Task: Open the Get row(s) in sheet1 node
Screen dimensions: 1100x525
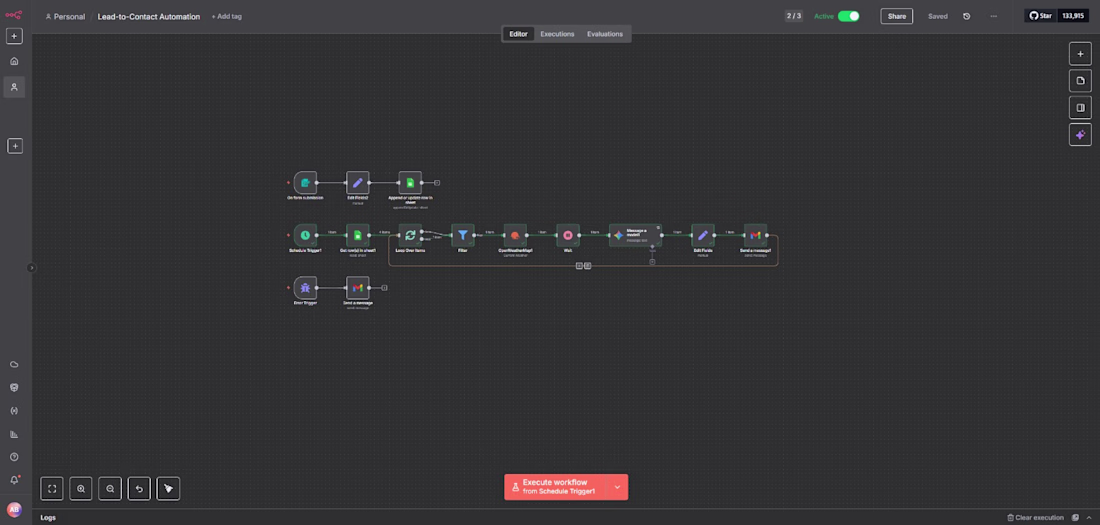Action: coord(357,235)
